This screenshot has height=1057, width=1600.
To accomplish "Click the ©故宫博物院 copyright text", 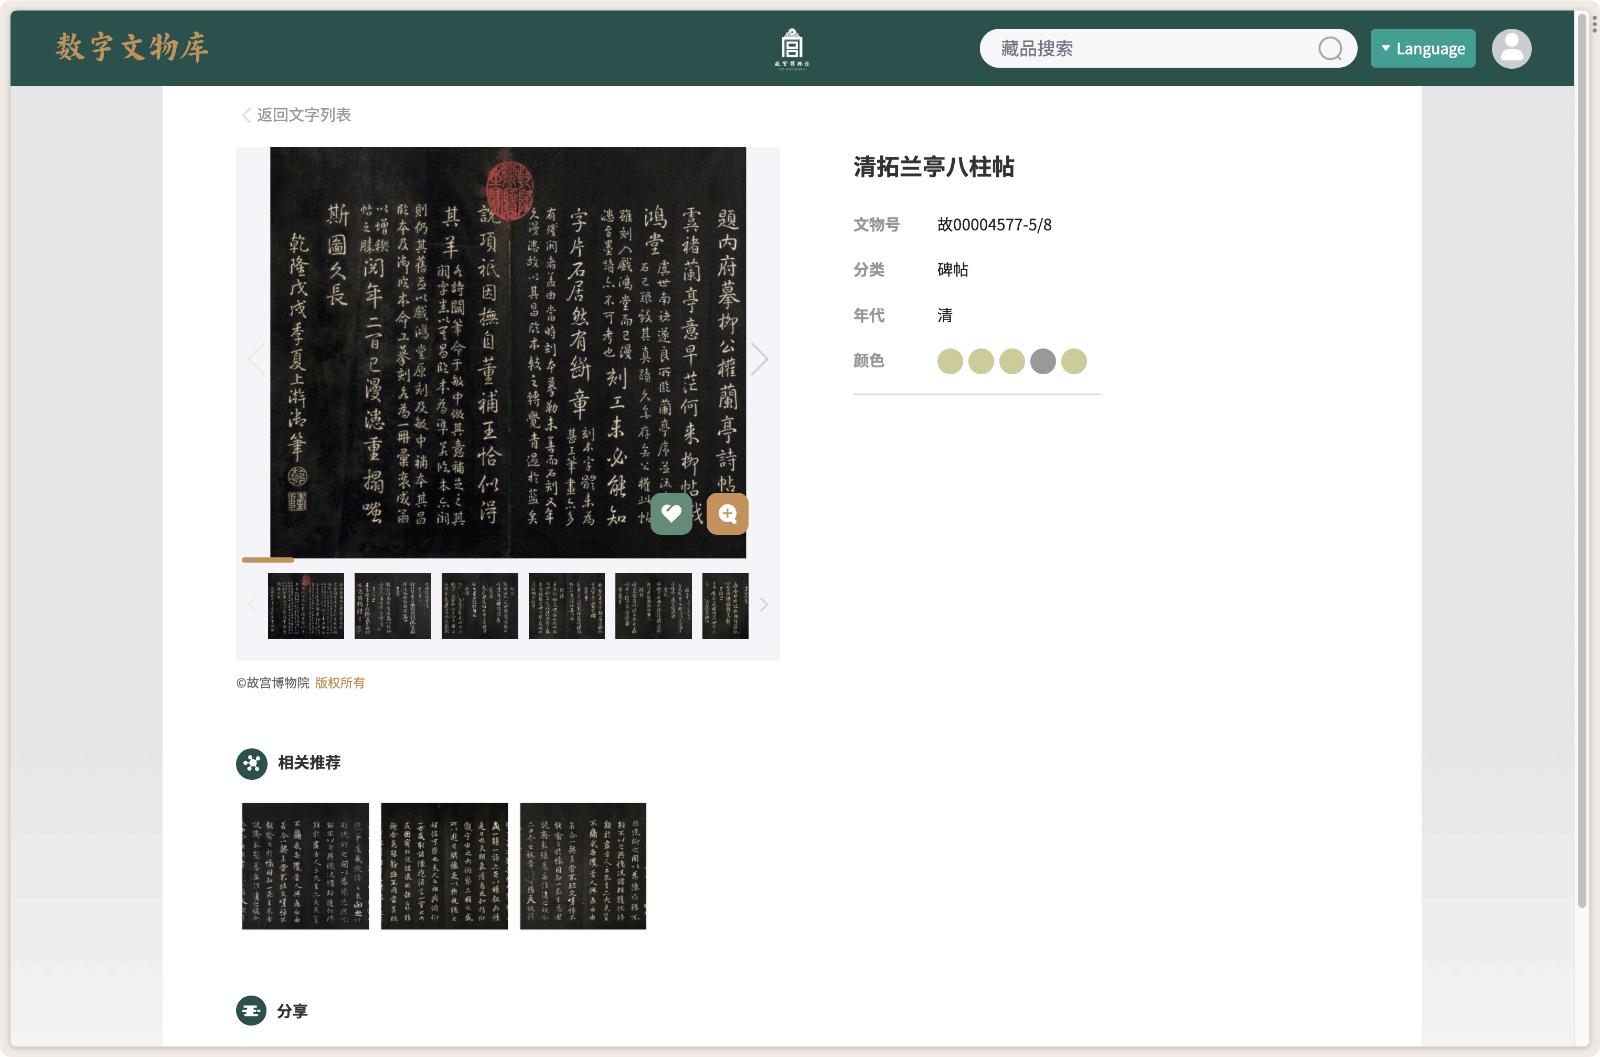I will click(x=273, y=683).
